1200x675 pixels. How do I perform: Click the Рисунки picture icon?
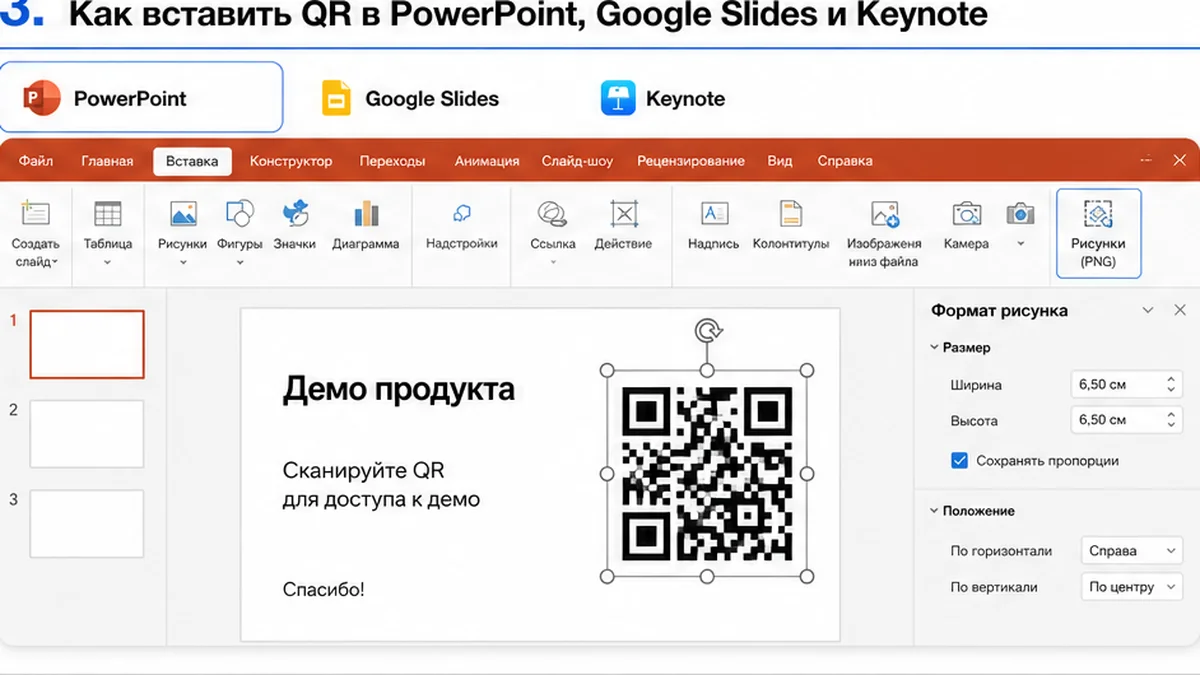click(x=183, y=213)
